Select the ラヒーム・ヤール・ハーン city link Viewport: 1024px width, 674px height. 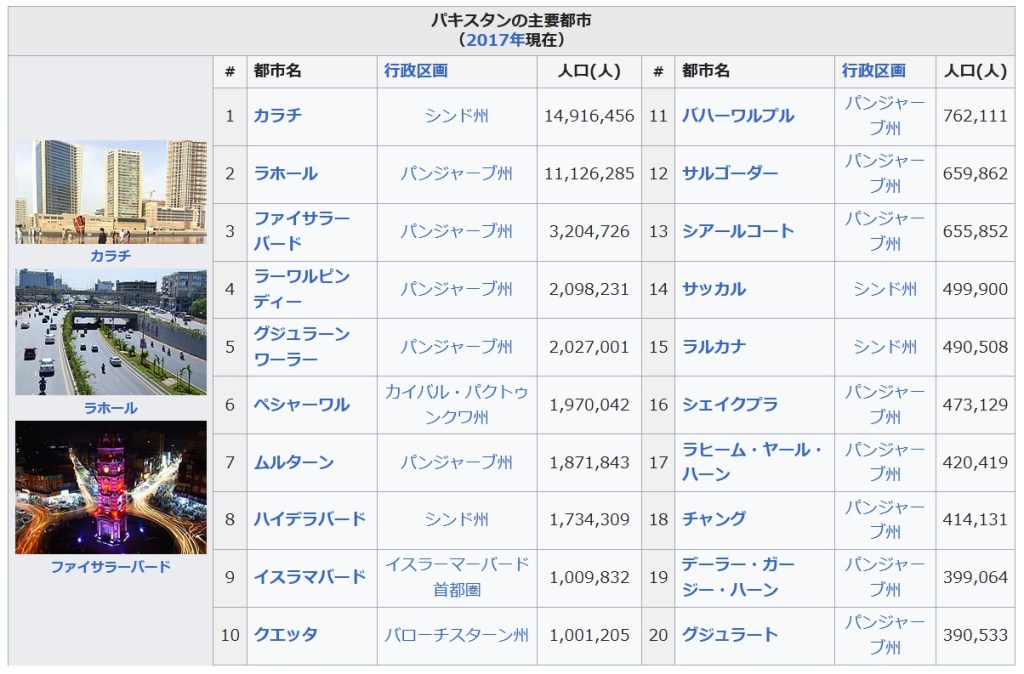[x=750, y=462]
